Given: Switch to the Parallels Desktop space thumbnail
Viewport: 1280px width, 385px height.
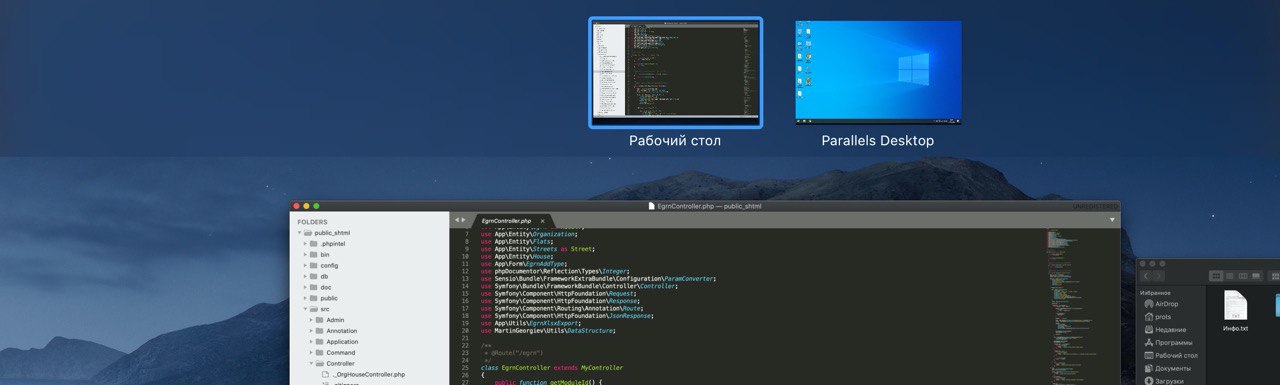Looking at the screenshot, I should 878,72.
